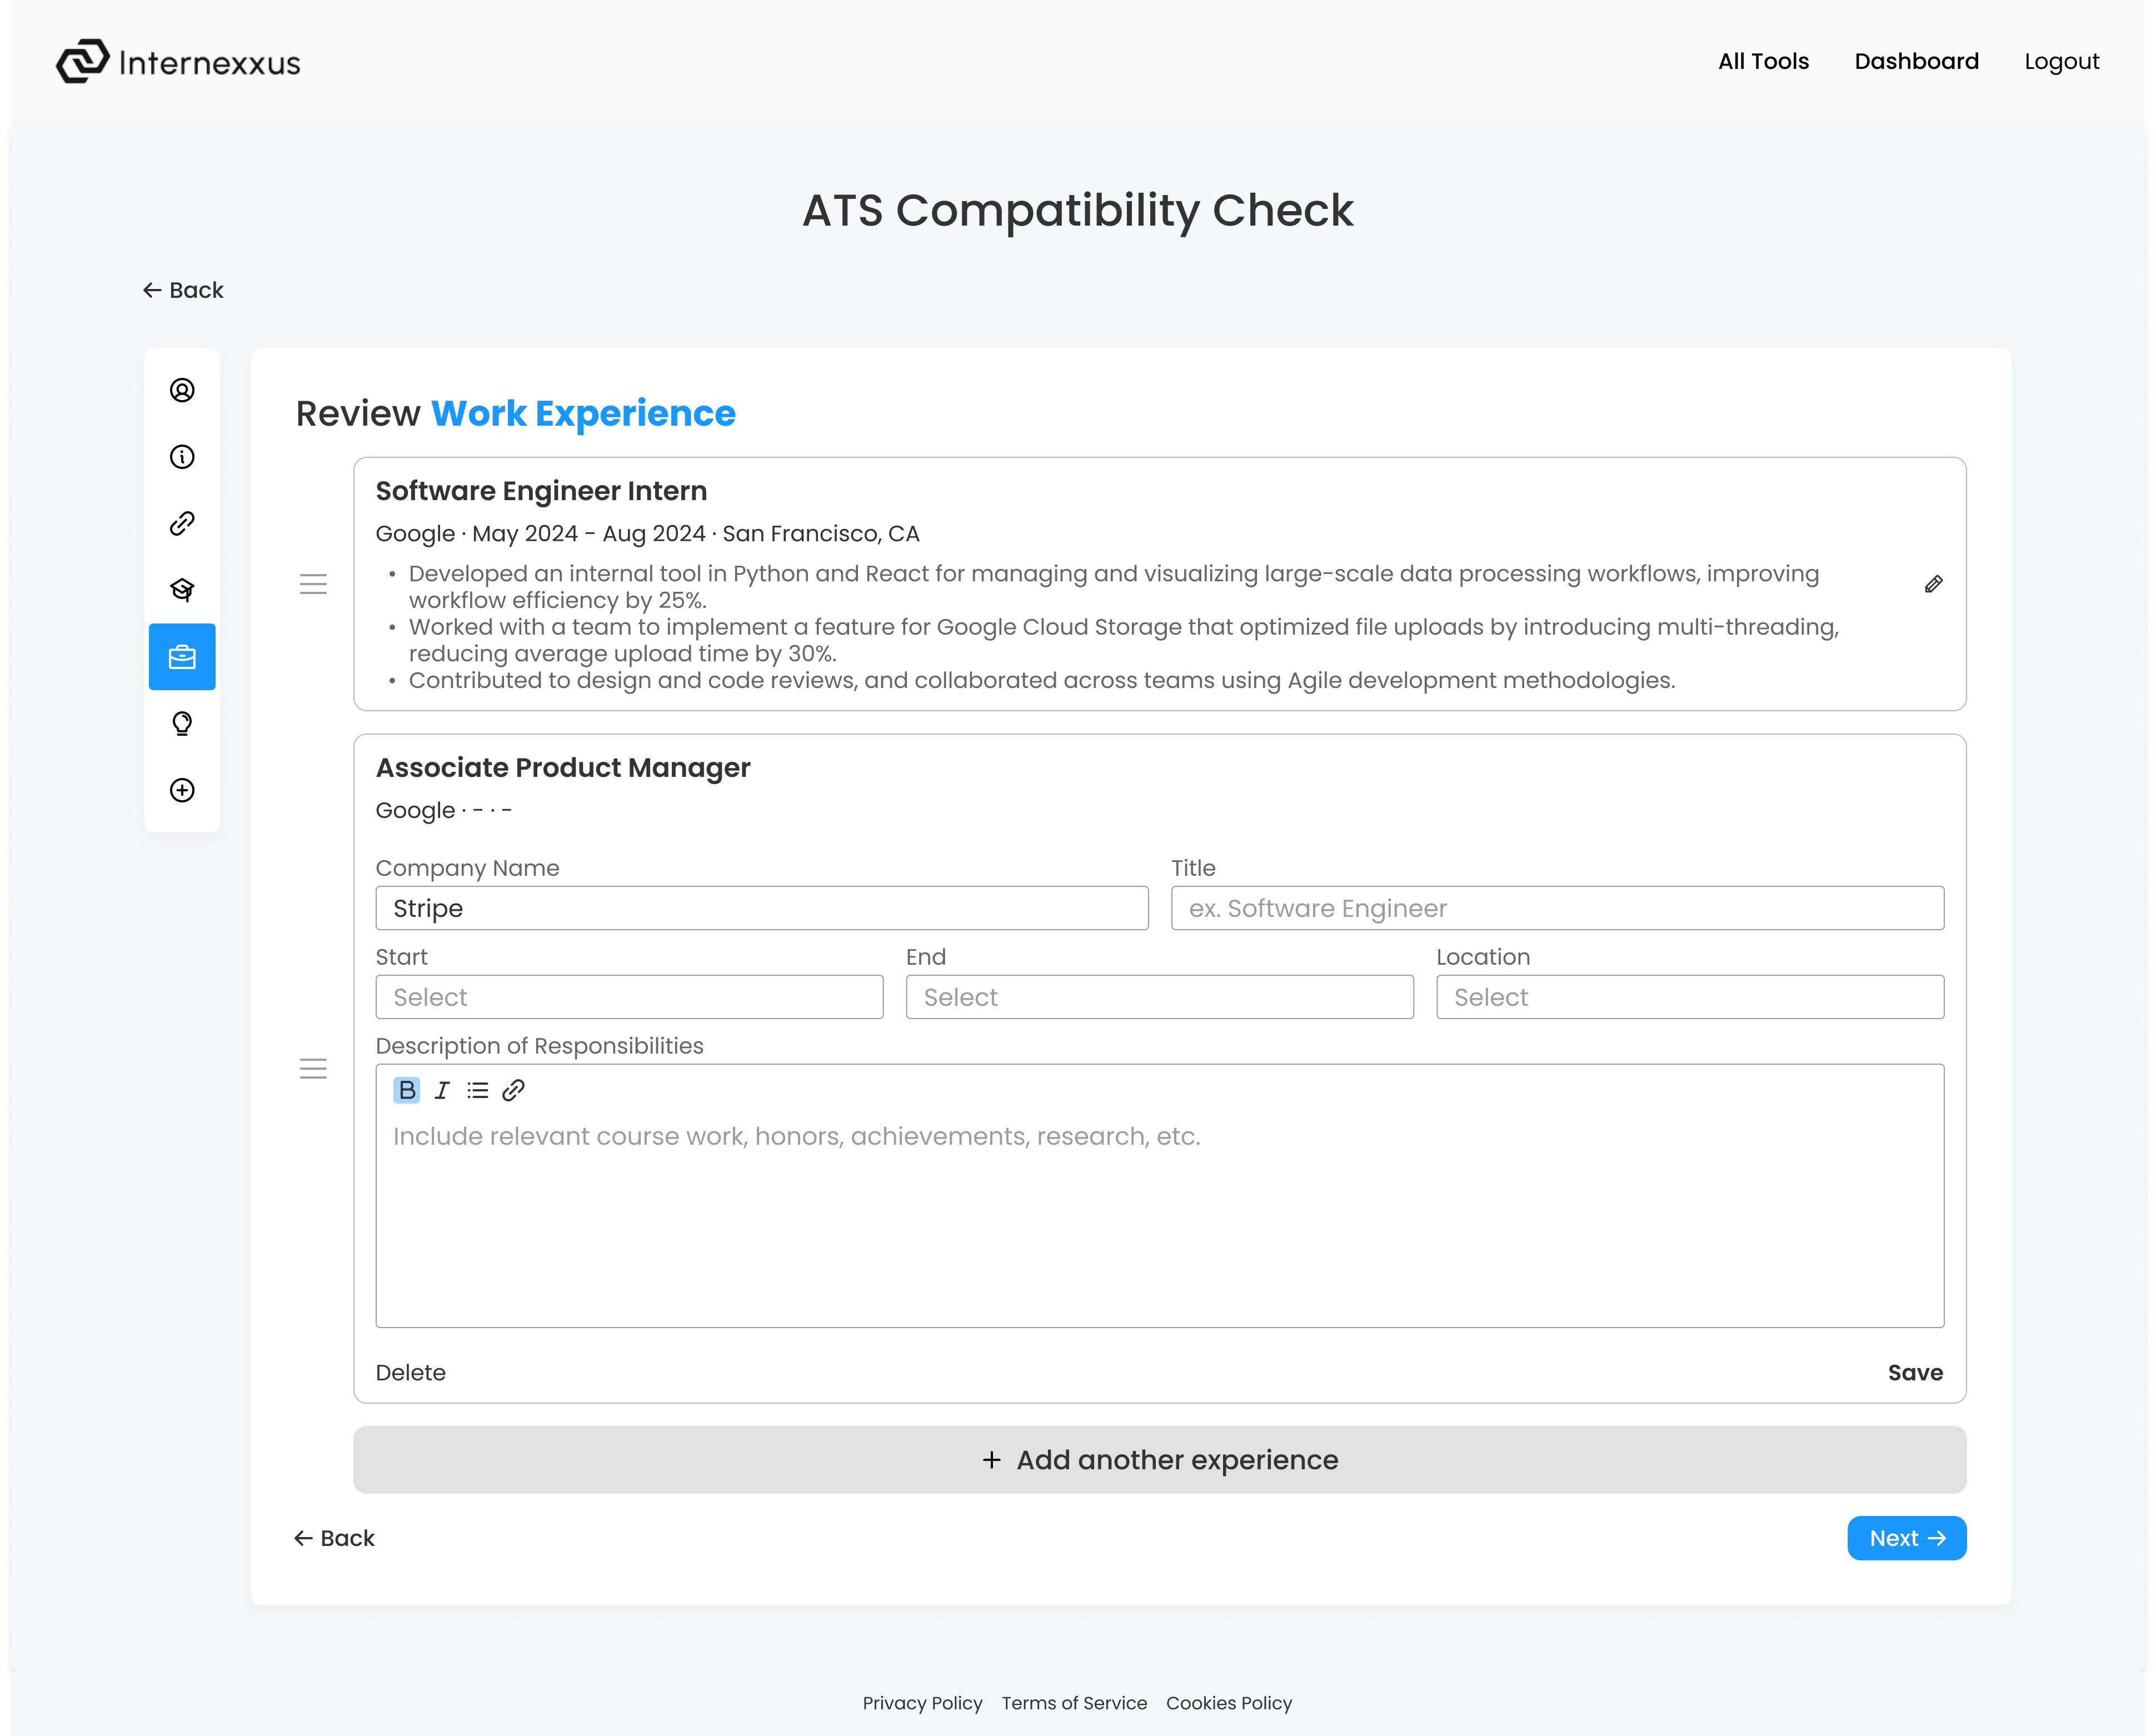
Task: Select the work experience briefcase icon
Action: pyautogui.click(x=182, y=657)
